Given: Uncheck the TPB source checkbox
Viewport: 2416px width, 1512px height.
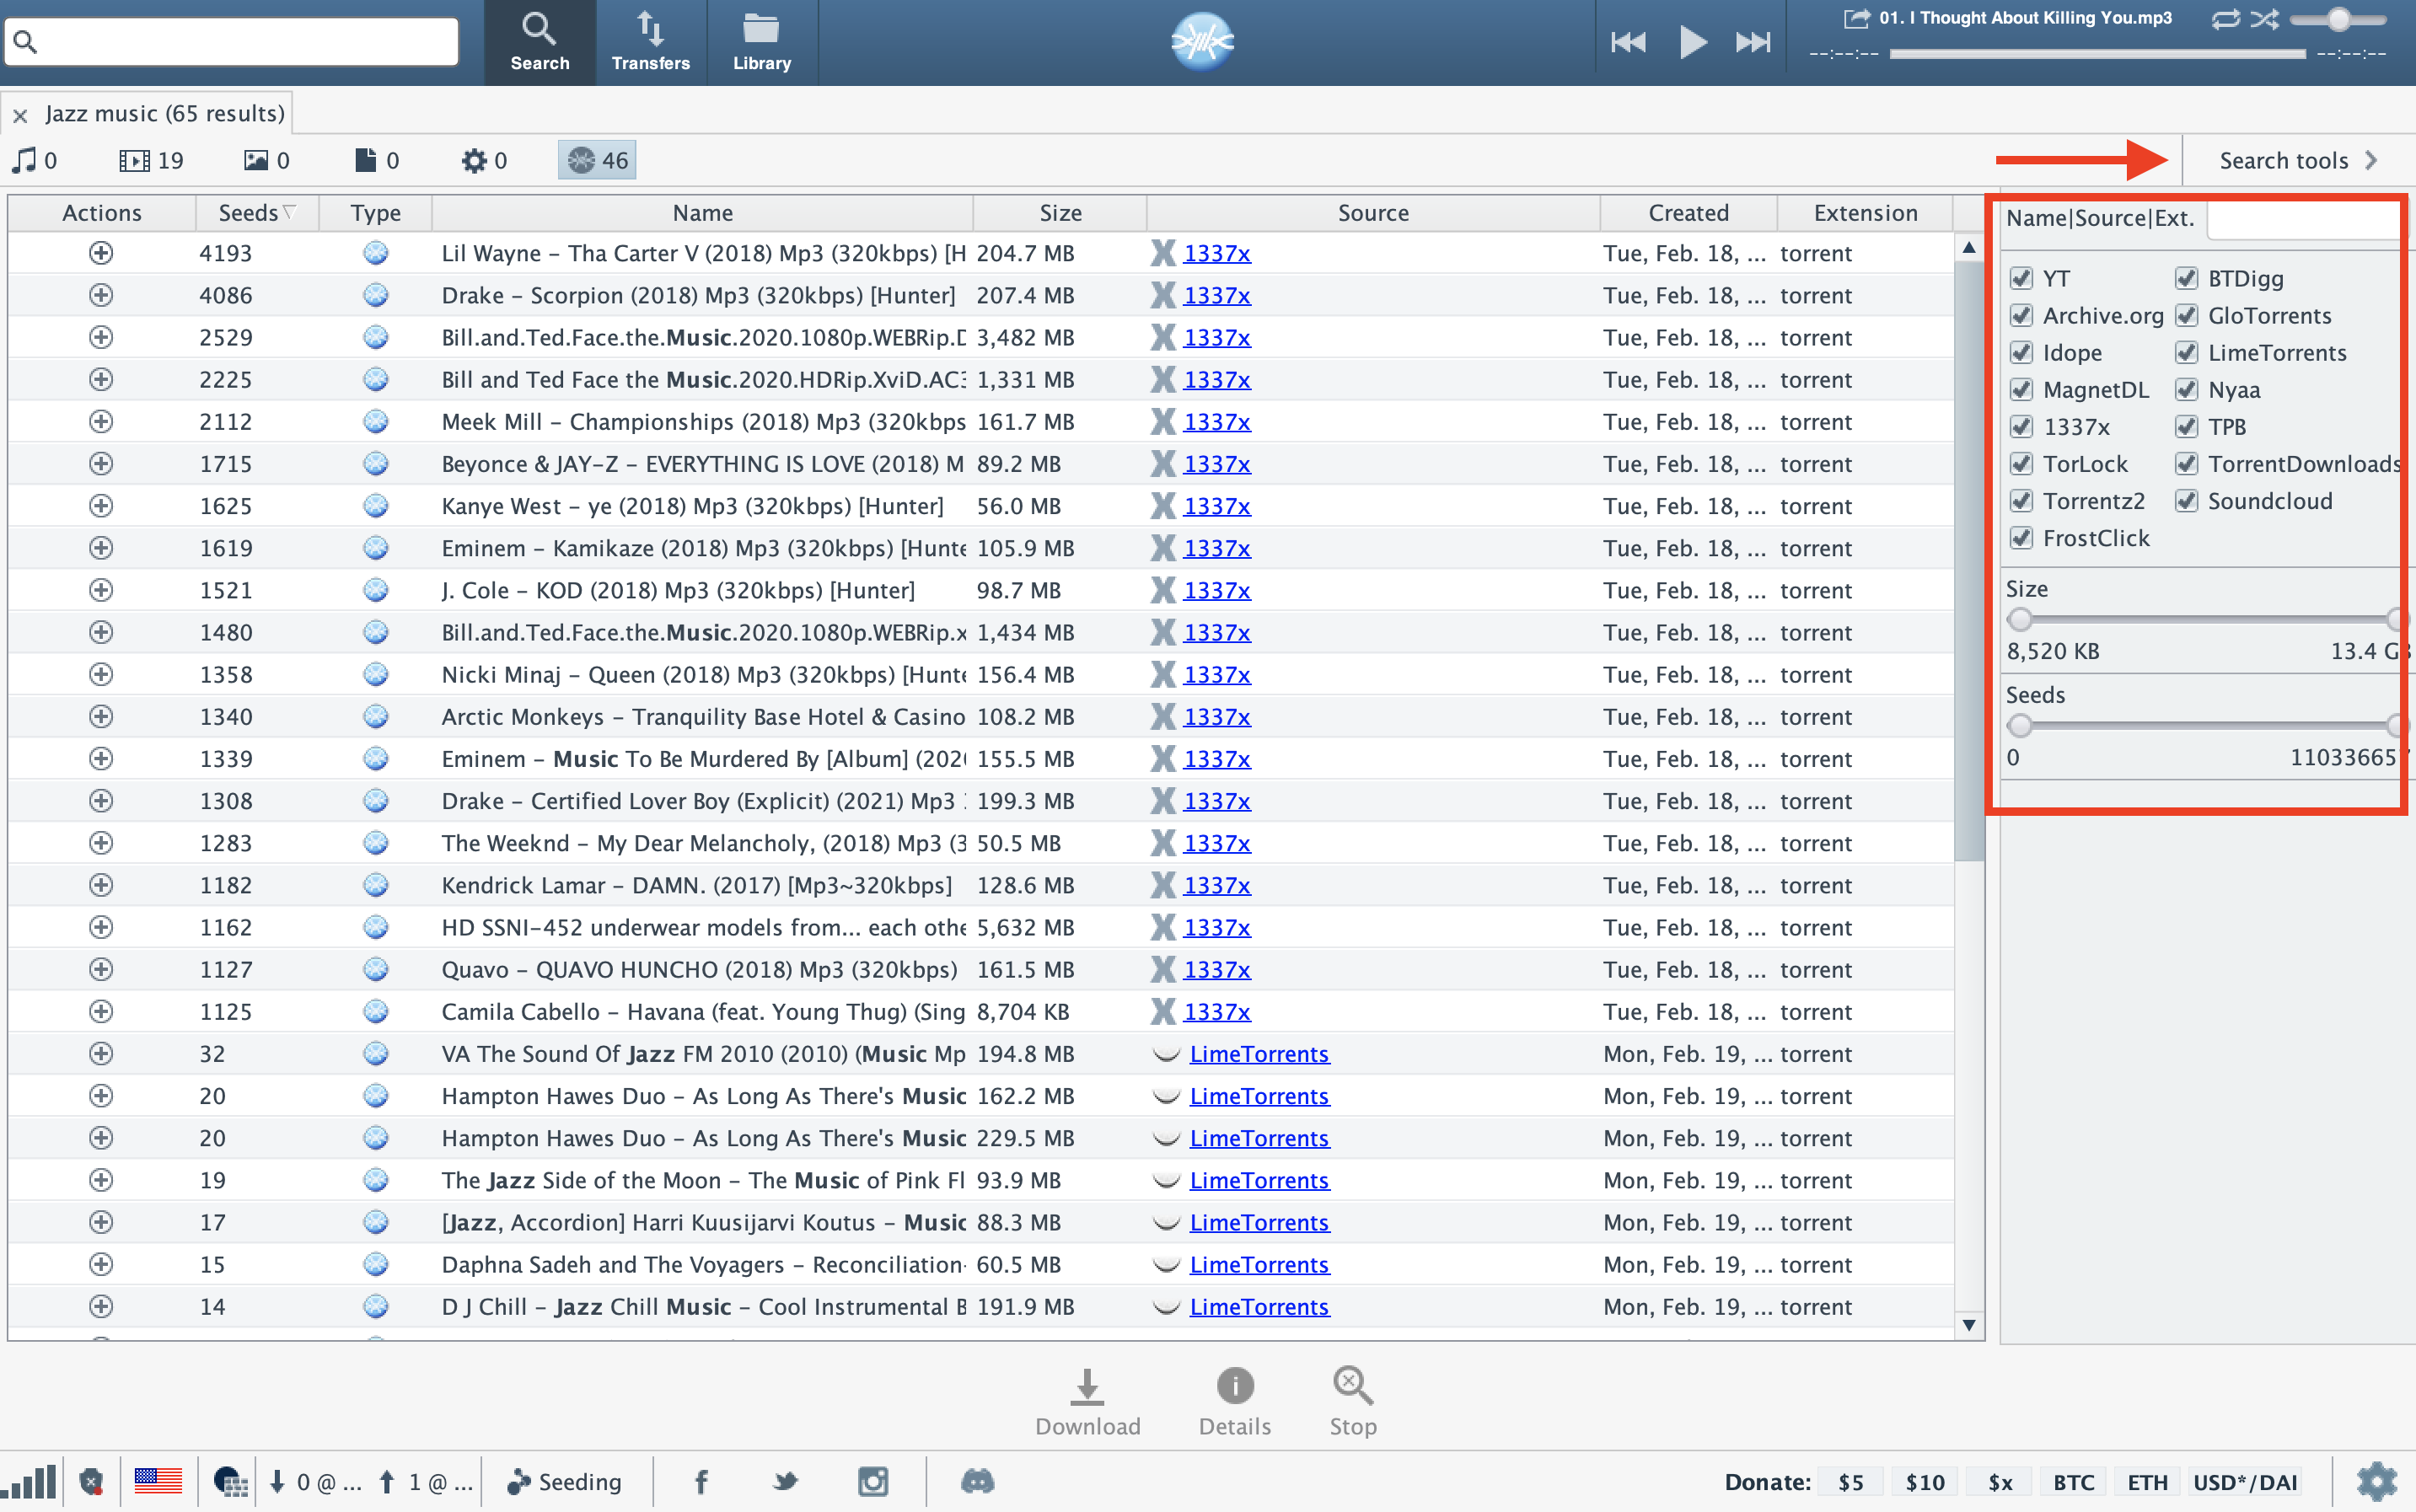Looking at the screenshot, I should pyautogui.click(x=2186, y=426).
